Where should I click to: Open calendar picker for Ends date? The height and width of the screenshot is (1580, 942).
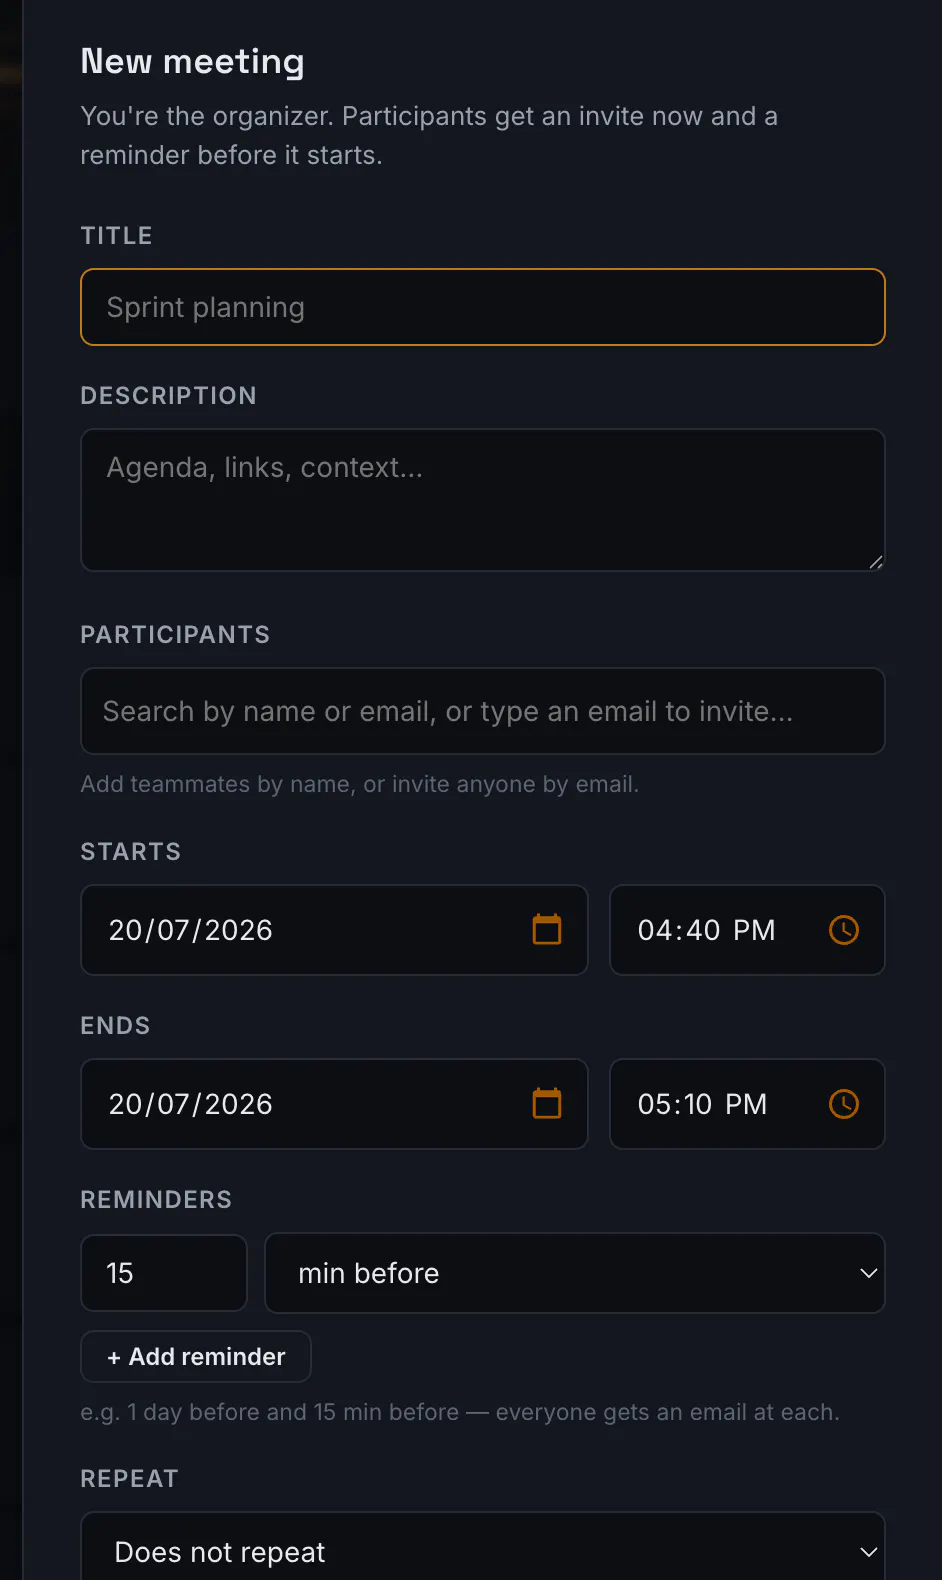point(547,1104)
